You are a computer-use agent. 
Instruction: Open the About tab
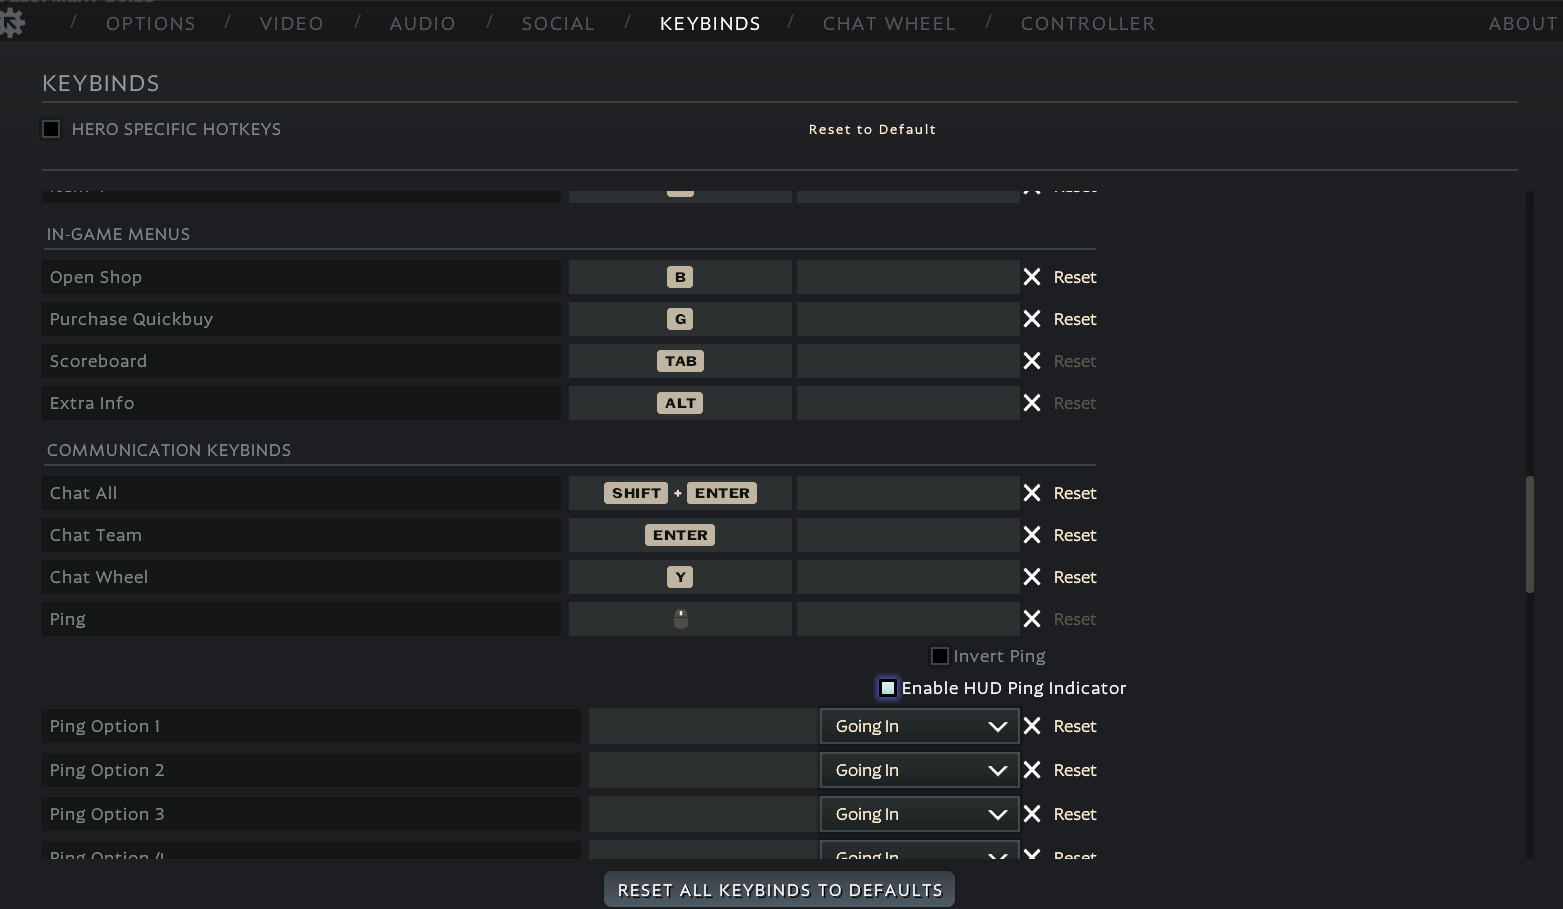point(1523,23)
